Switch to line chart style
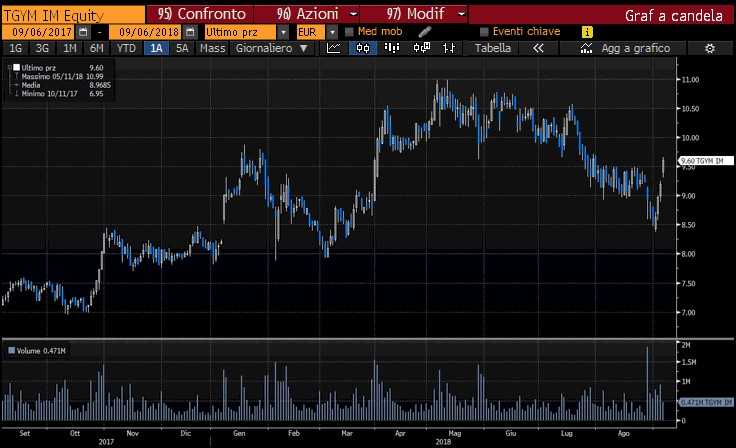Screen dimensions: 736x448 tap(334, 48)
